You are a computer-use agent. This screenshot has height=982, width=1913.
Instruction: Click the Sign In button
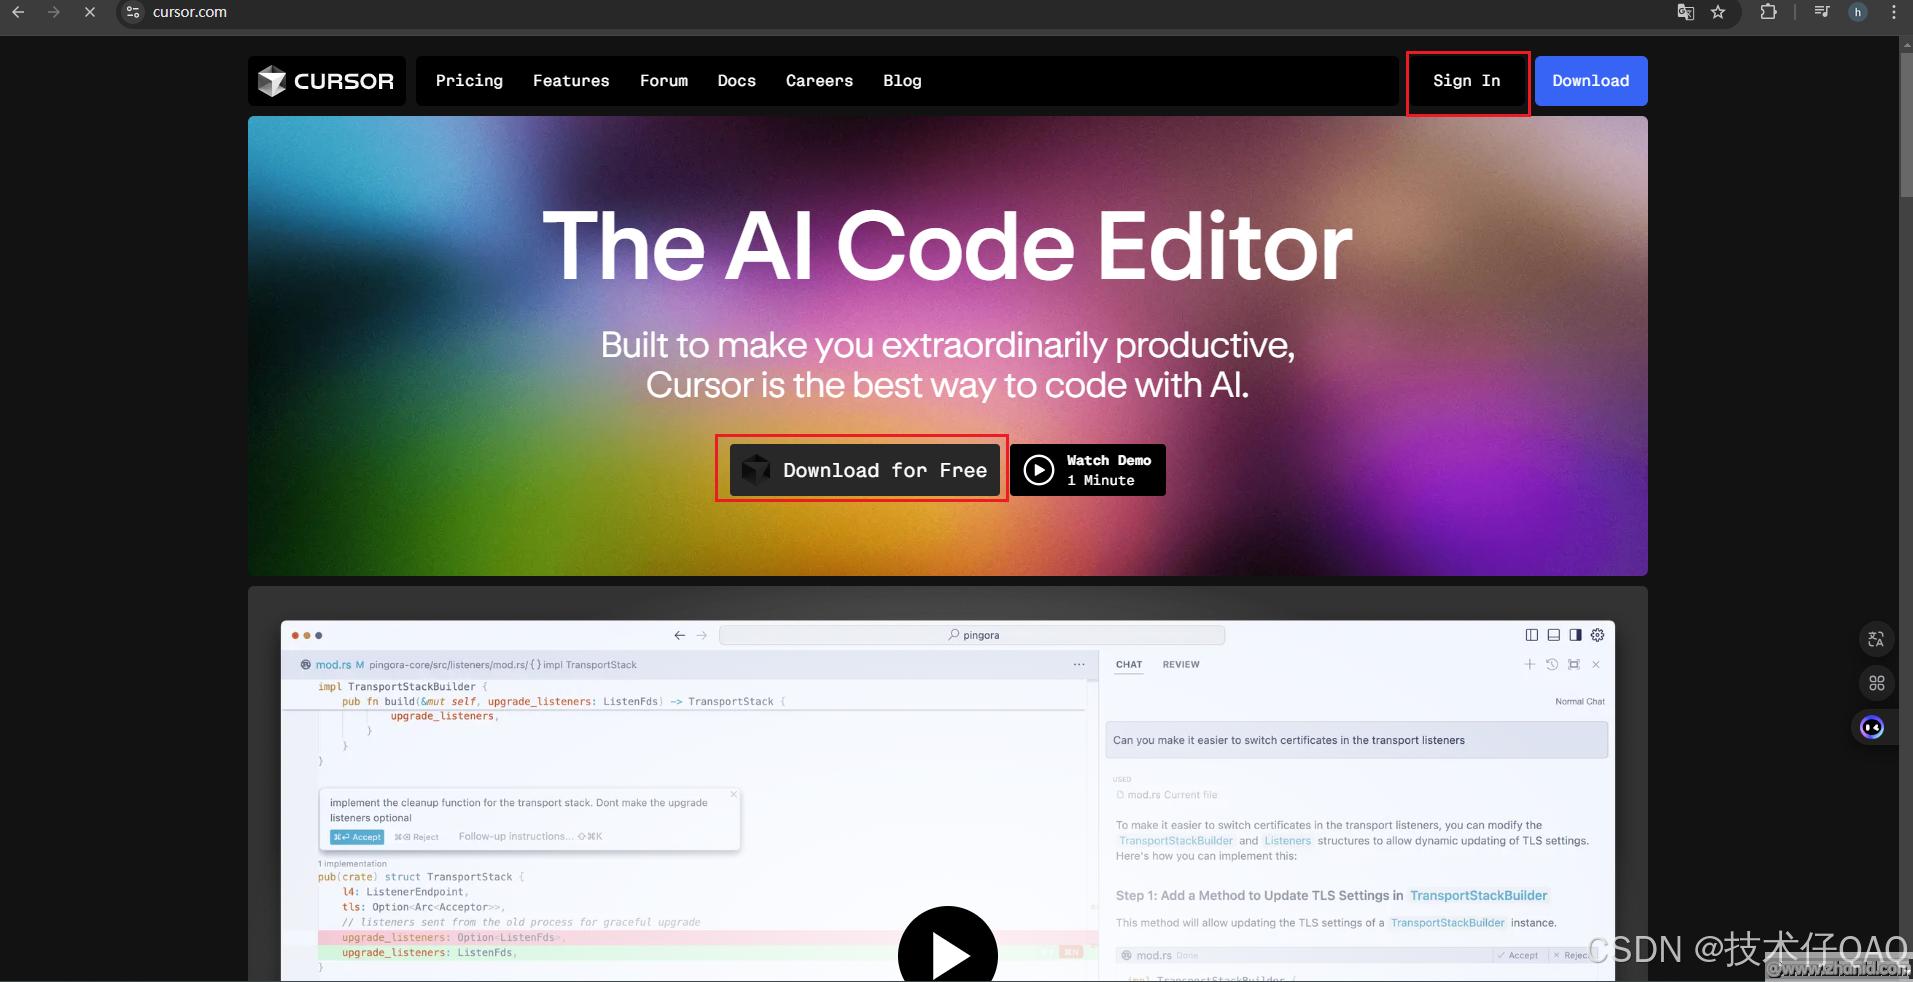[1466, 81]
